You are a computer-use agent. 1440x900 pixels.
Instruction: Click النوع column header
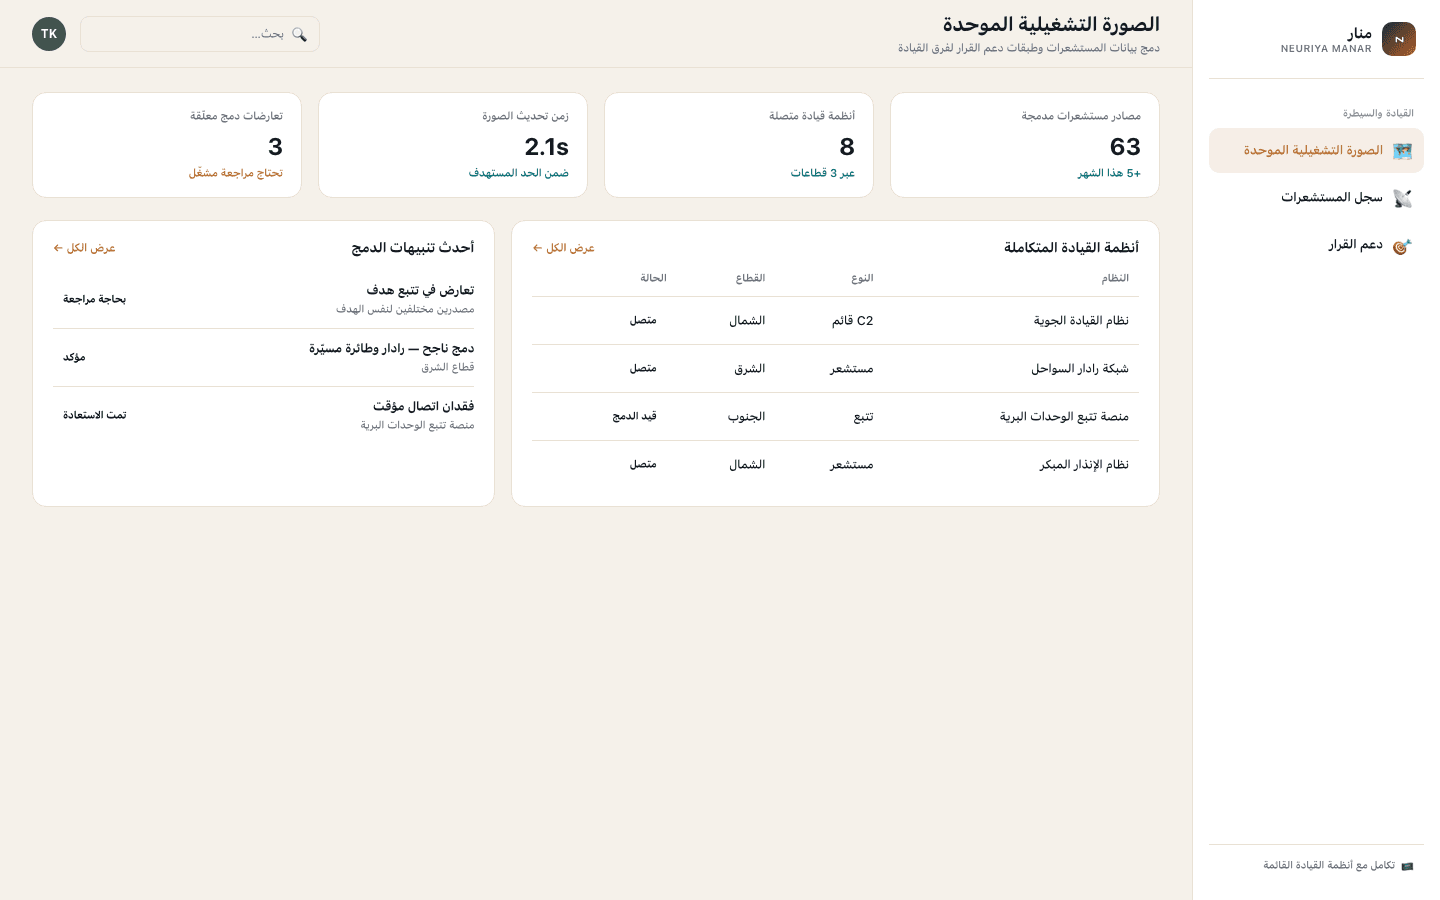pyautogui.click(x=863, y=278)
